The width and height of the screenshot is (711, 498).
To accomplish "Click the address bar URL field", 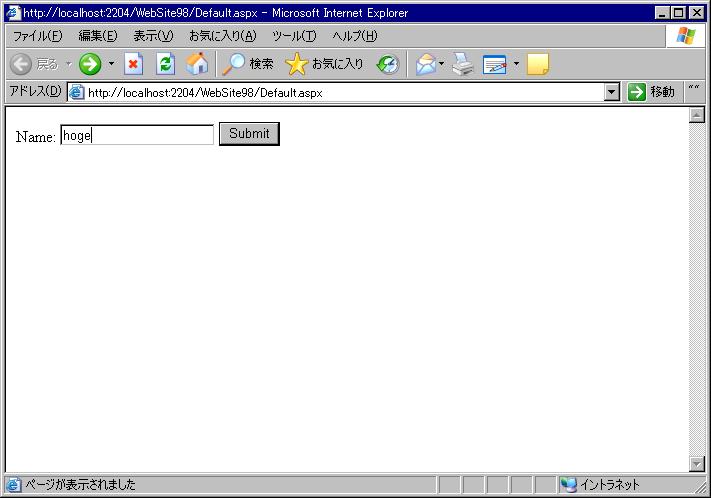I will [344, 93].
